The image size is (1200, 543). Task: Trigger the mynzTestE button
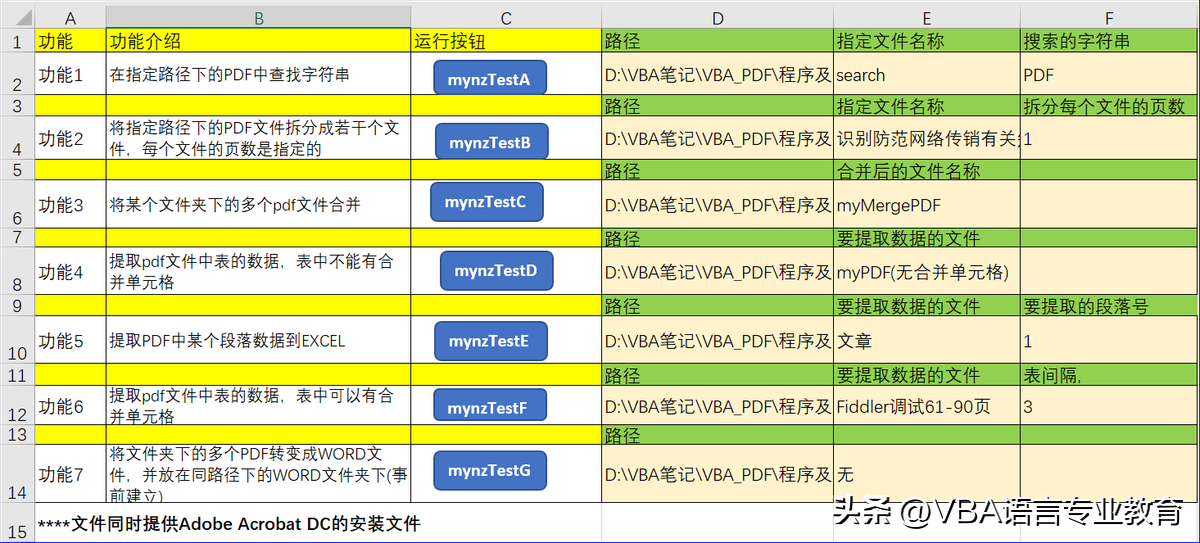coord(490,341)
